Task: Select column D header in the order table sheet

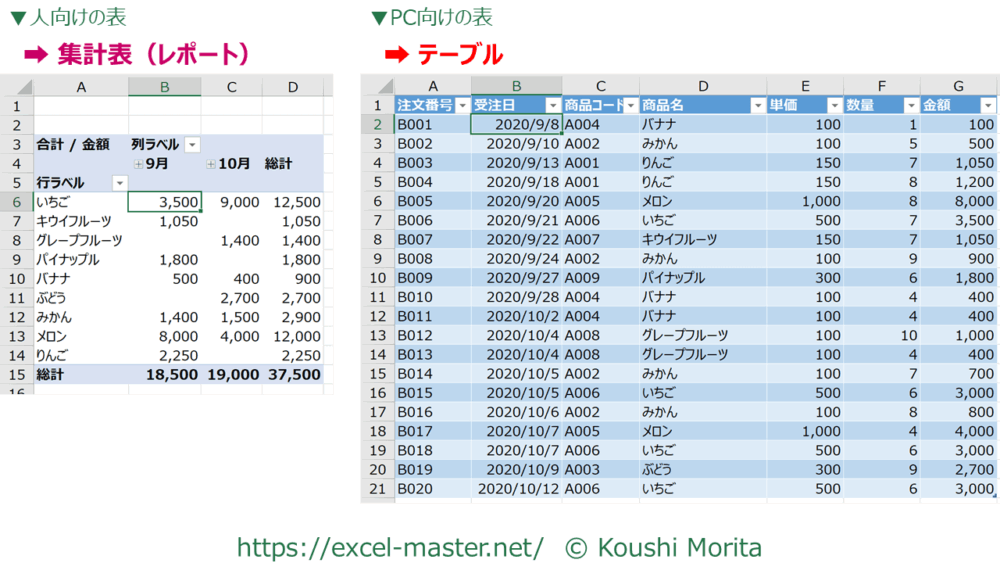Action: 703,86
